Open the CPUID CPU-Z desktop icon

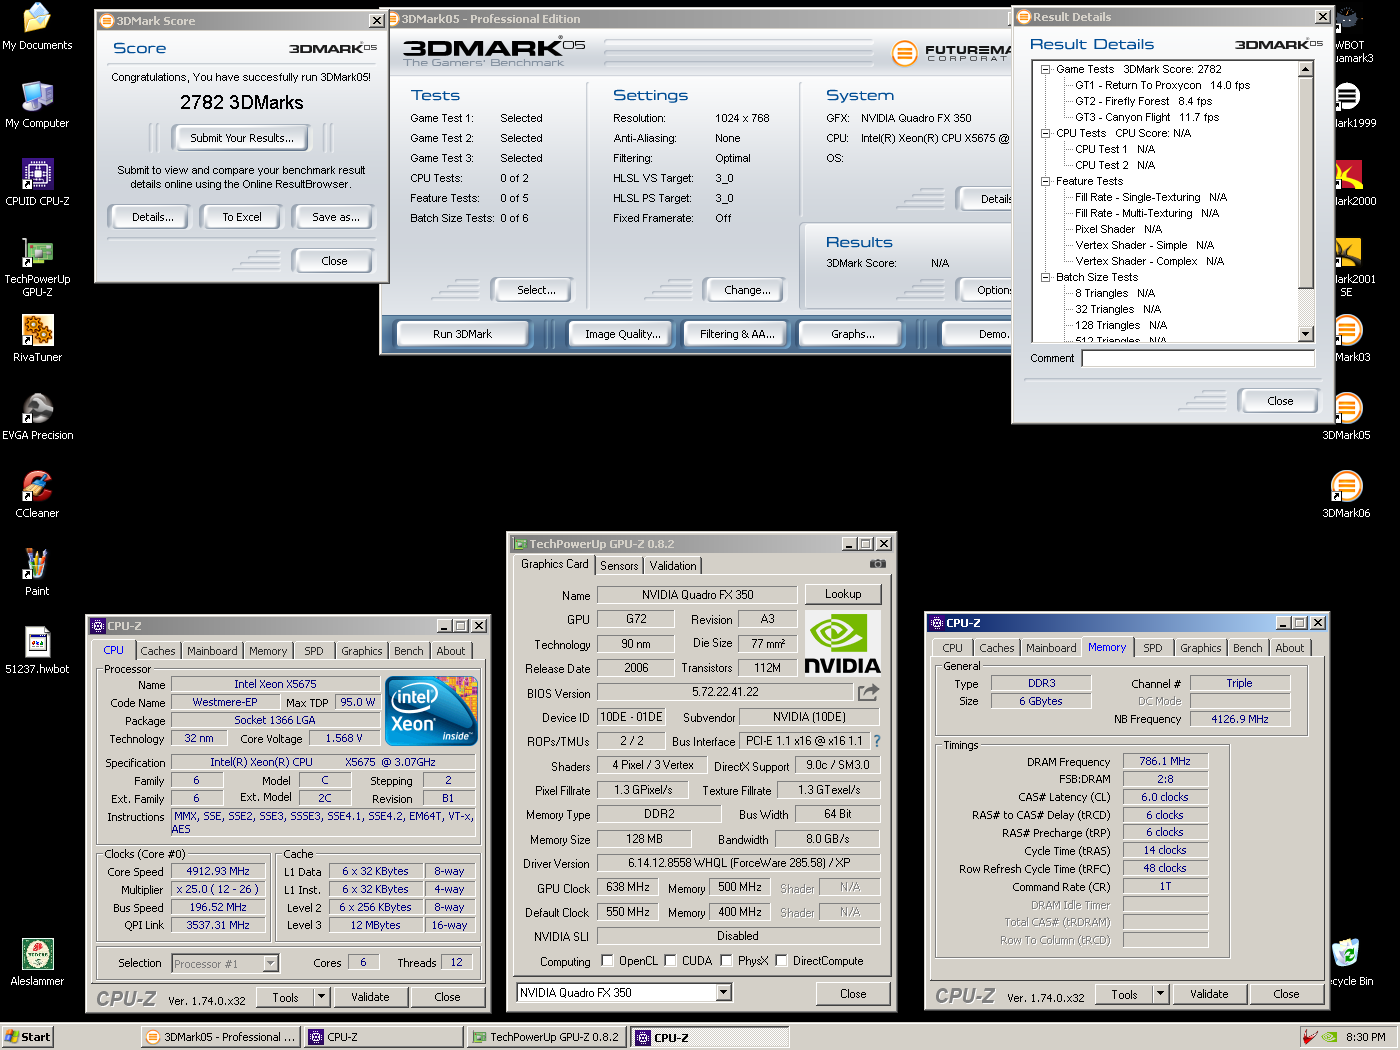click(x=37, y=182)
